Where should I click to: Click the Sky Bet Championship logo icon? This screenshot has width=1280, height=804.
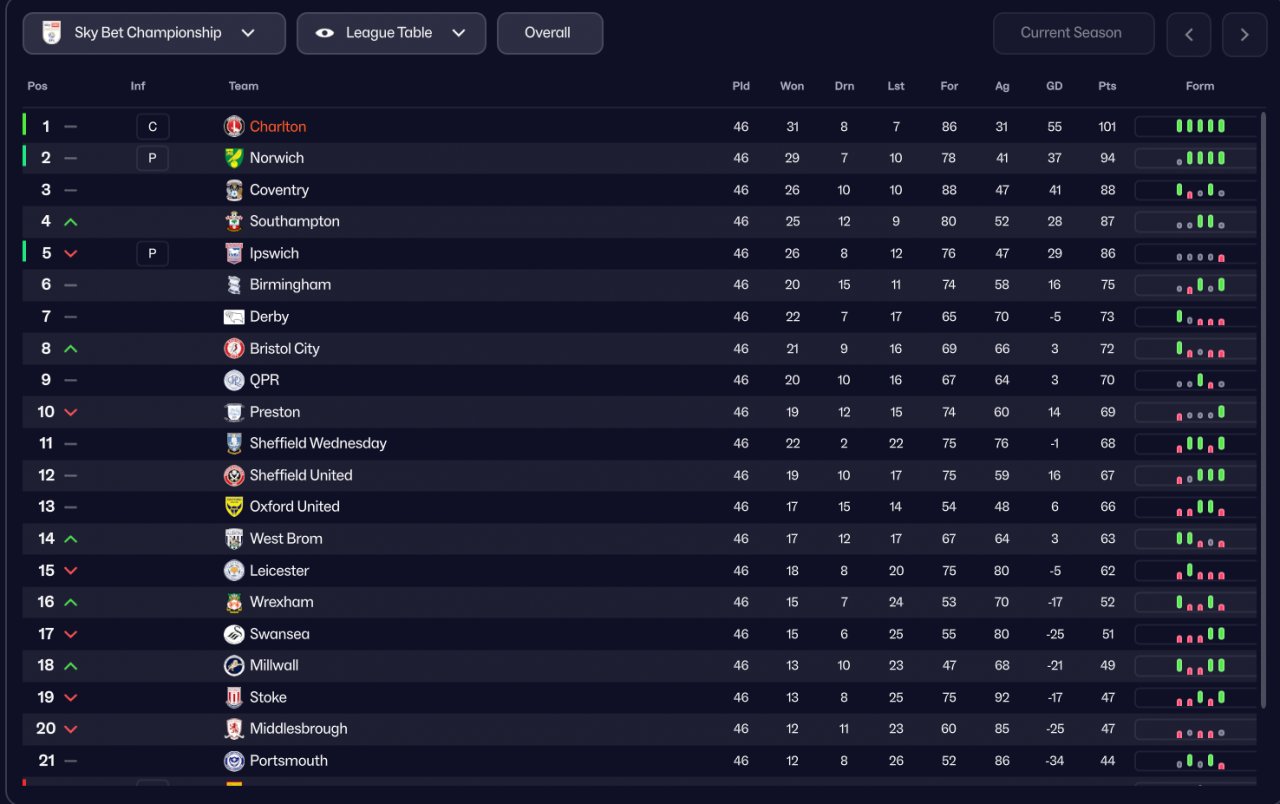tap(51, 33)
